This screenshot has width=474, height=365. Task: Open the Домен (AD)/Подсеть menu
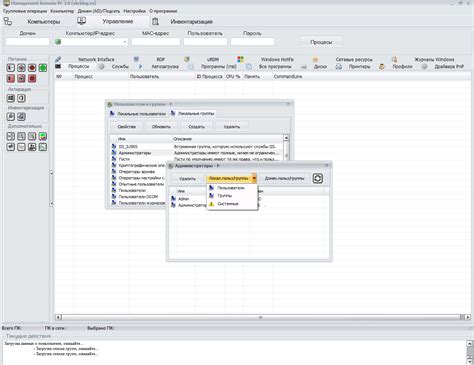click(99, 11)
